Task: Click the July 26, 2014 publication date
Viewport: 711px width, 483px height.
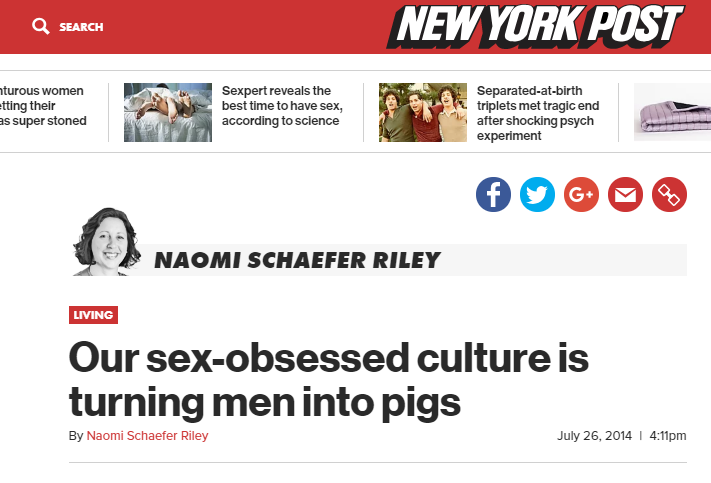Action: pyautogui.click(x=594, y=436)
